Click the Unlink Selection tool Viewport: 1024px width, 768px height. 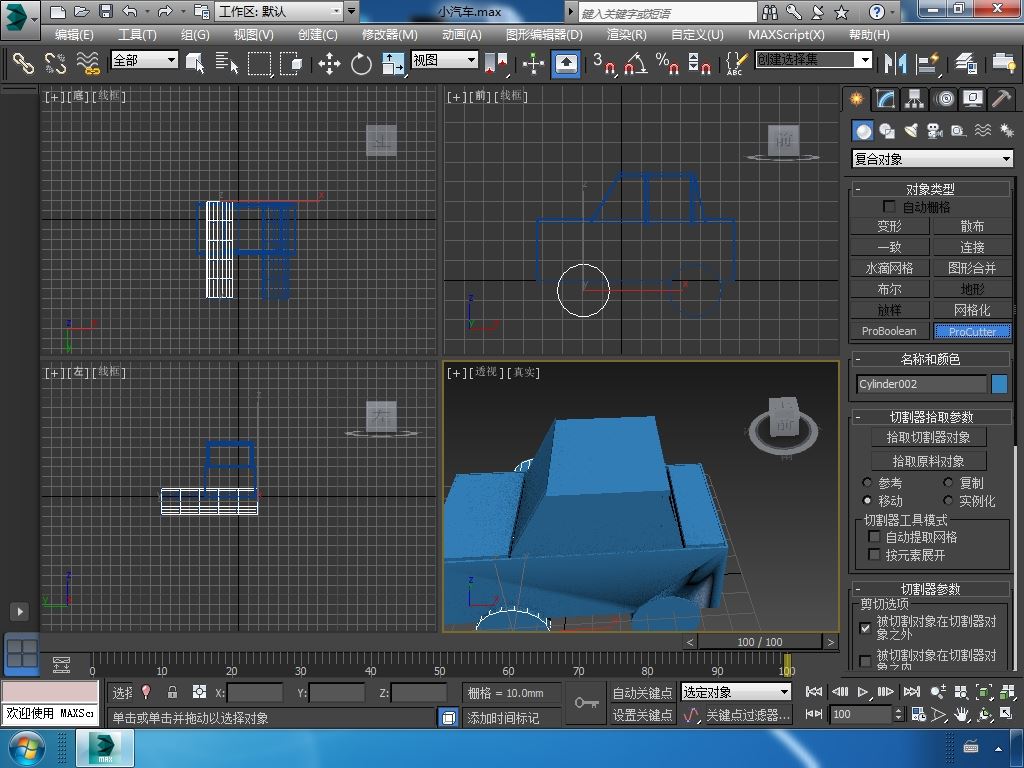[x=56, y=63]
